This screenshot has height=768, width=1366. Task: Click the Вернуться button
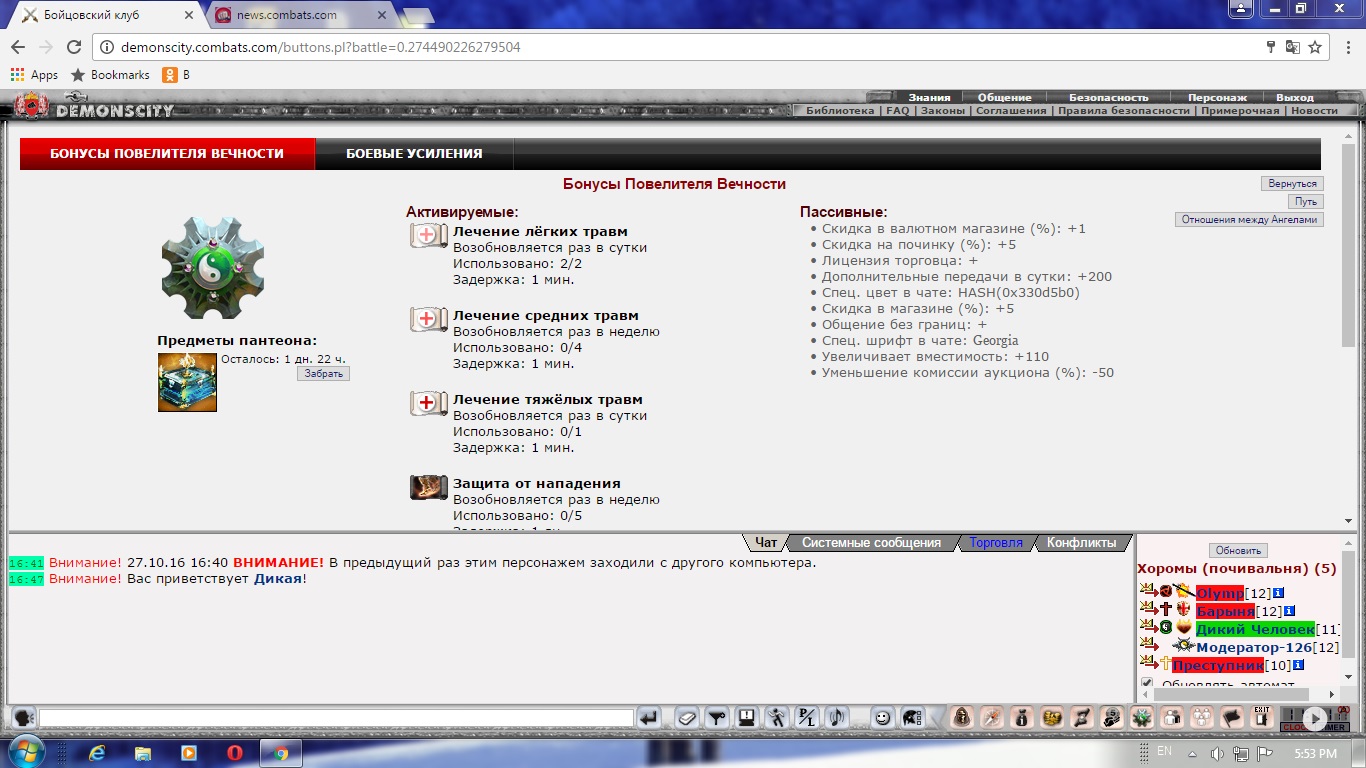pyautogui.click(x=1292, y=184)
